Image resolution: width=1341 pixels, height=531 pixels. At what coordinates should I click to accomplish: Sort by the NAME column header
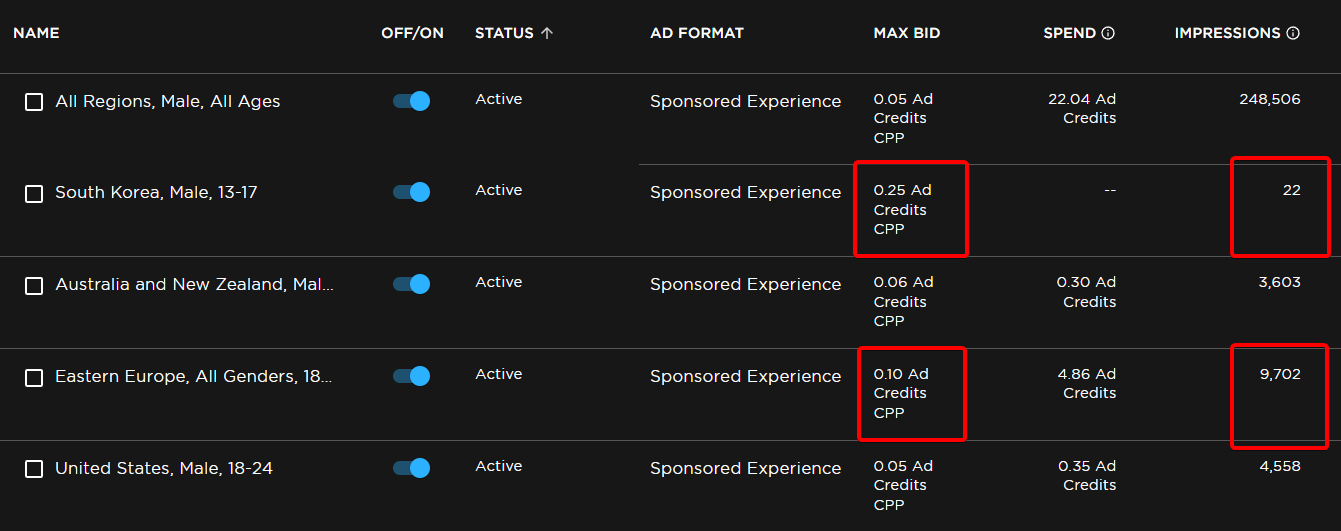click(x=36, y=33)
